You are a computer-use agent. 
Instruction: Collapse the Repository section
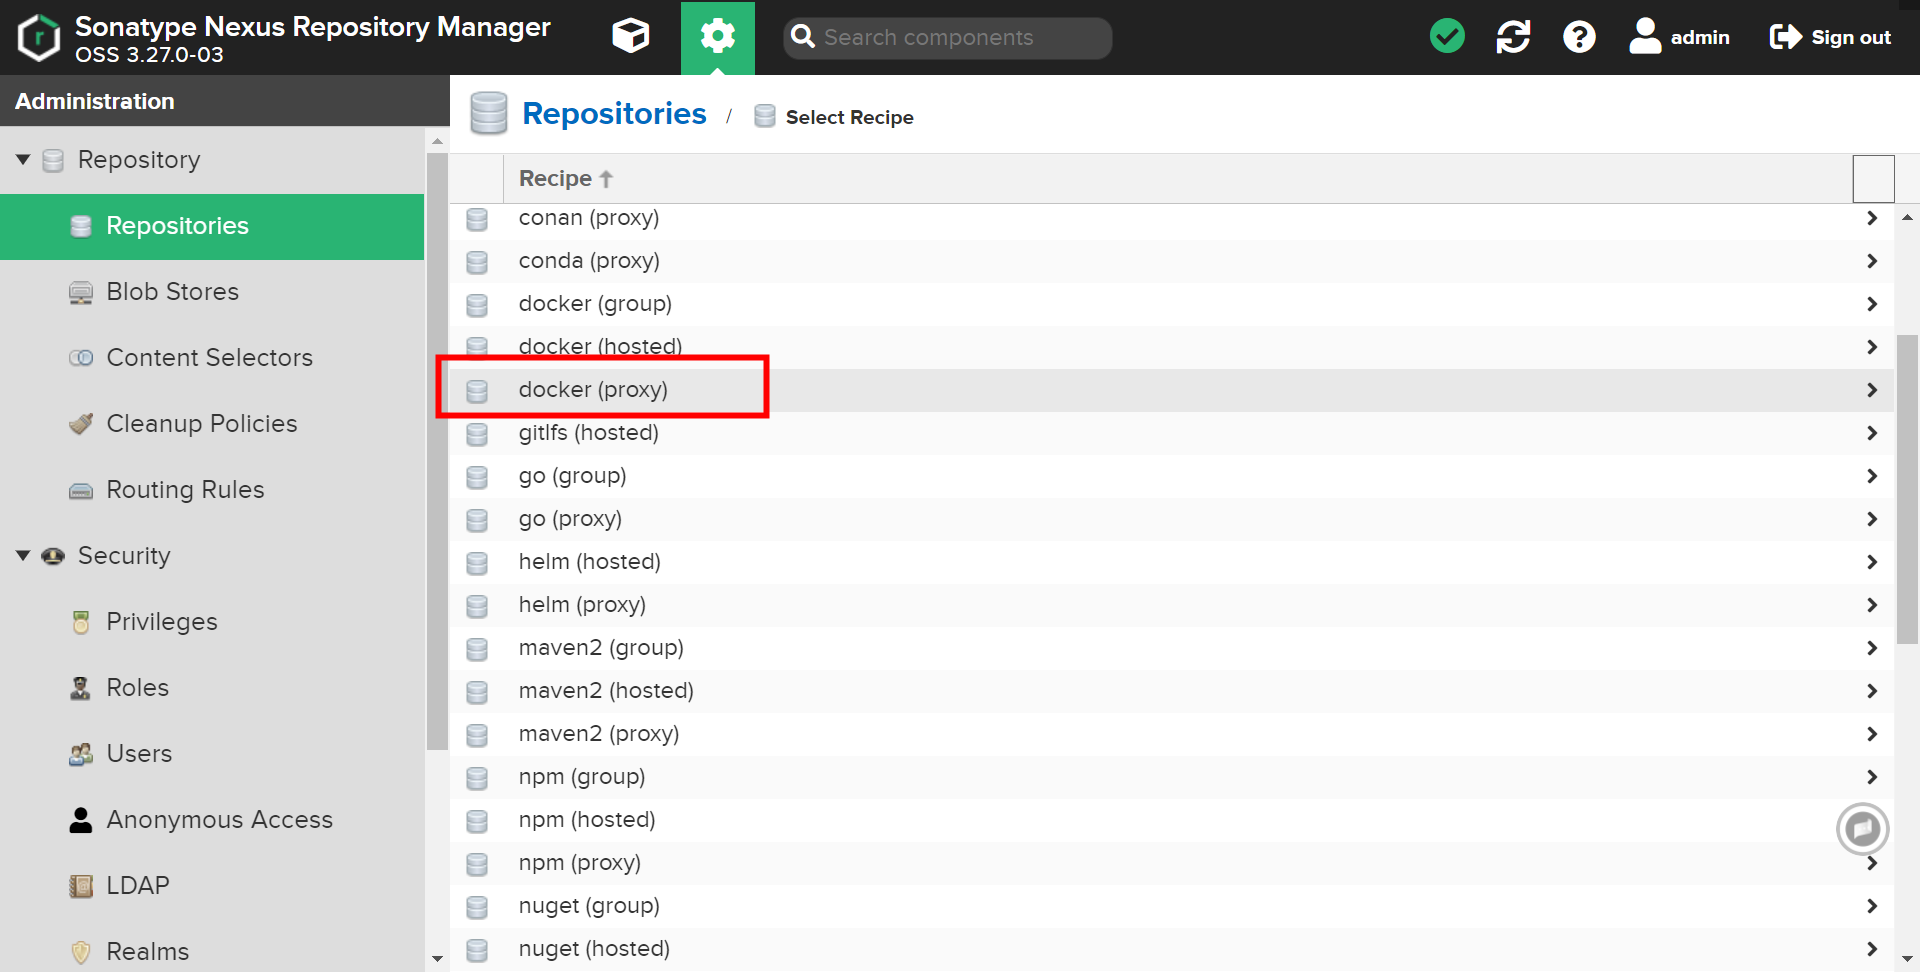tap(22, 159)
